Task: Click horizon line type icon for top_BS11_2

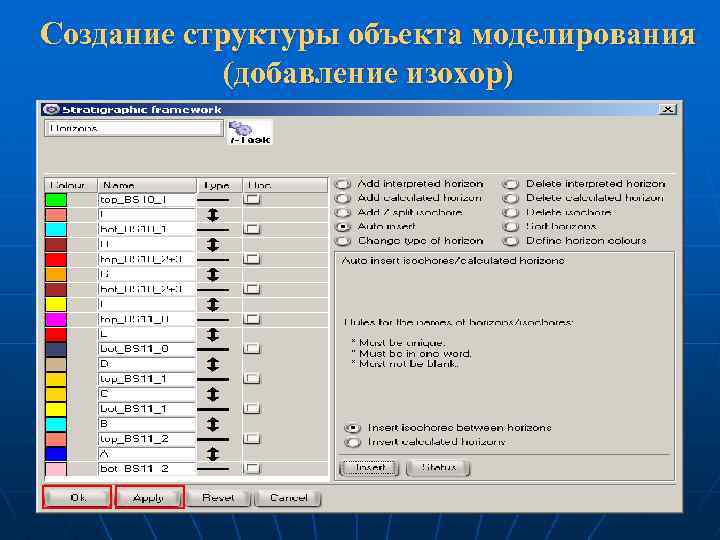Action: pyautogui.click(x=213, y=439)
